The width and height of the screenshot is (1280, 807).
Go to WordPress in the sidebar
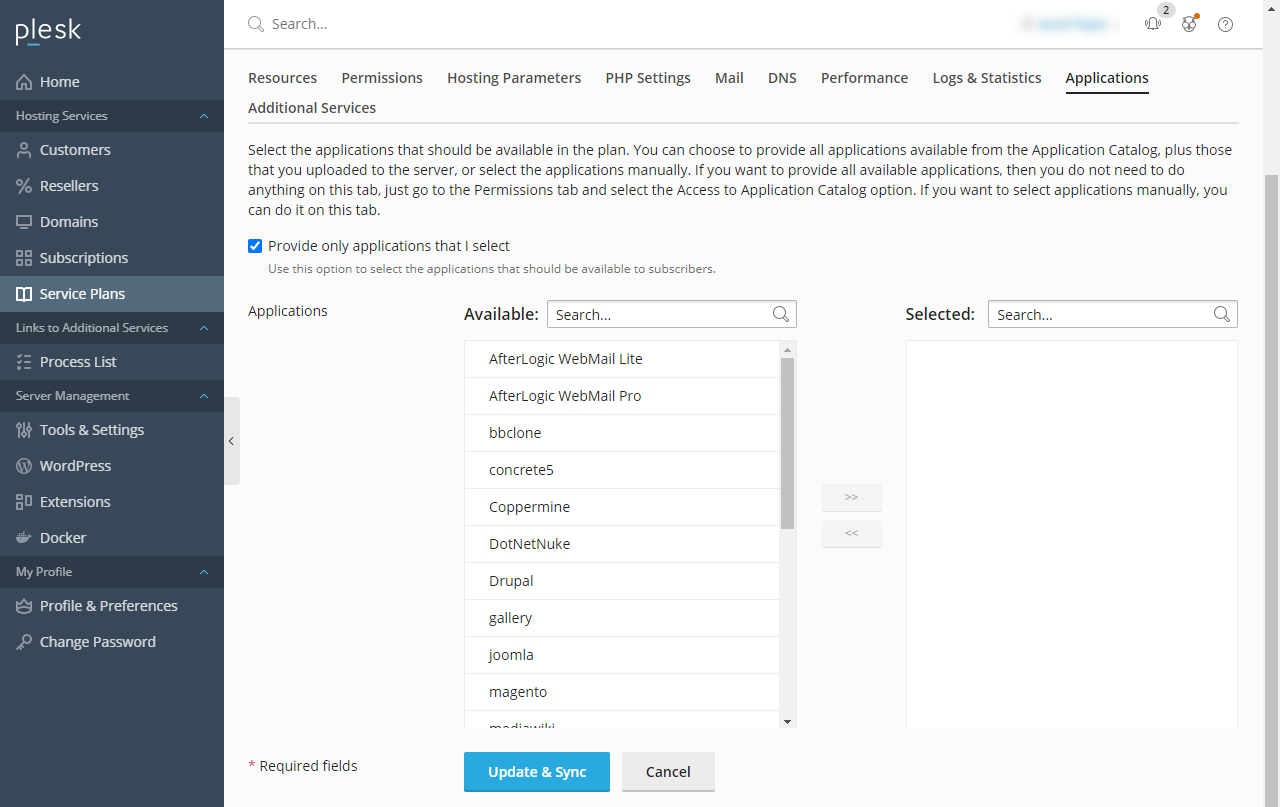coord(75,466)
